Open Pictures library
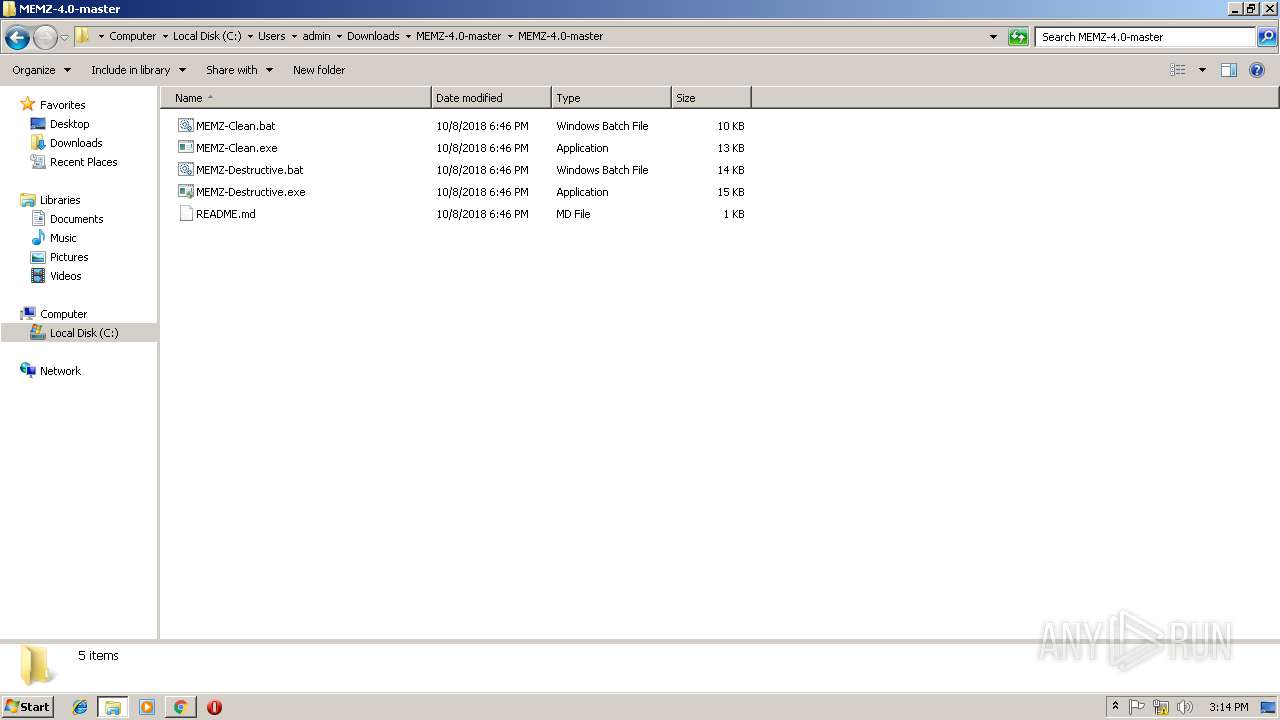1280x720 pixels. point(69,257)
